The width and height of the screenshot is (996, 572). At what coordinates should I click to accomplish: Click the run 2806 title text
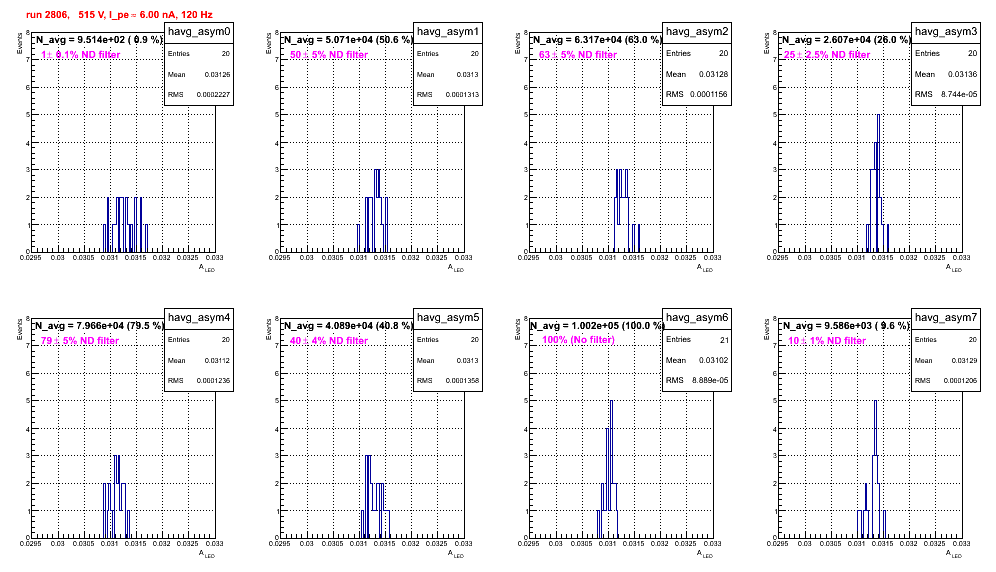[x=119, y=14]
